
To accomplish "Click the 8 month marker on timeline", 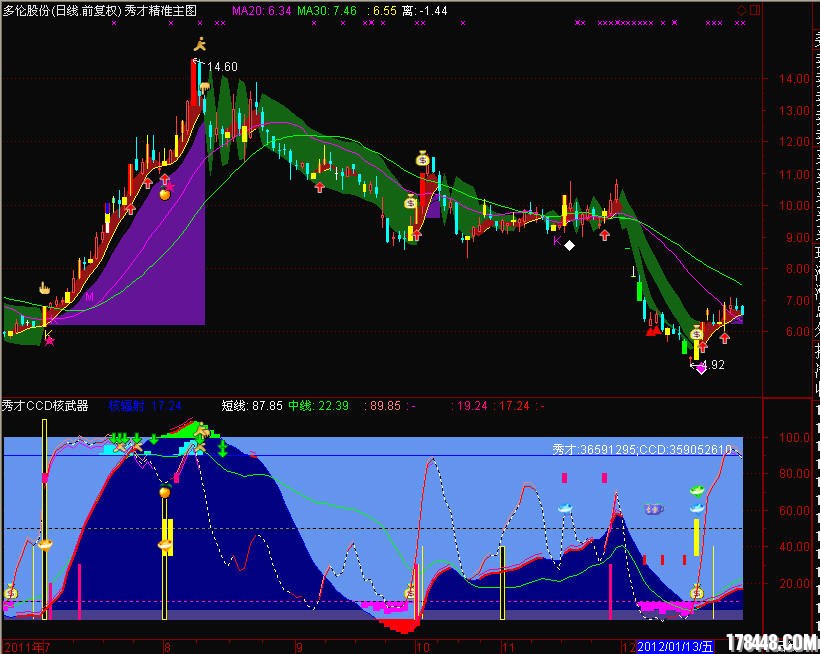I will [167, 647].
